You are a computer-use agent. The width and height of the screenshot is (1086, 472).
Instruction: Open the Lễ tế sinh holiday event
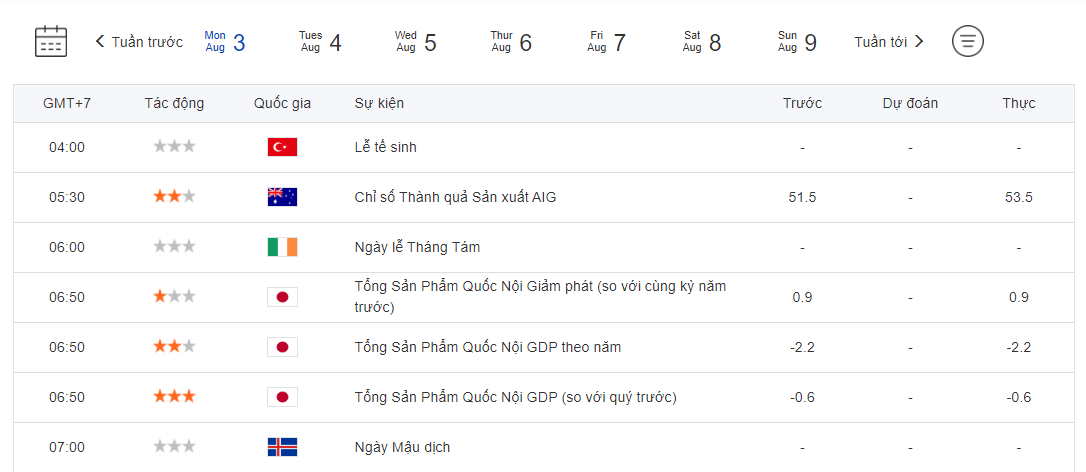pyautogui.click(x=385, y=147)
